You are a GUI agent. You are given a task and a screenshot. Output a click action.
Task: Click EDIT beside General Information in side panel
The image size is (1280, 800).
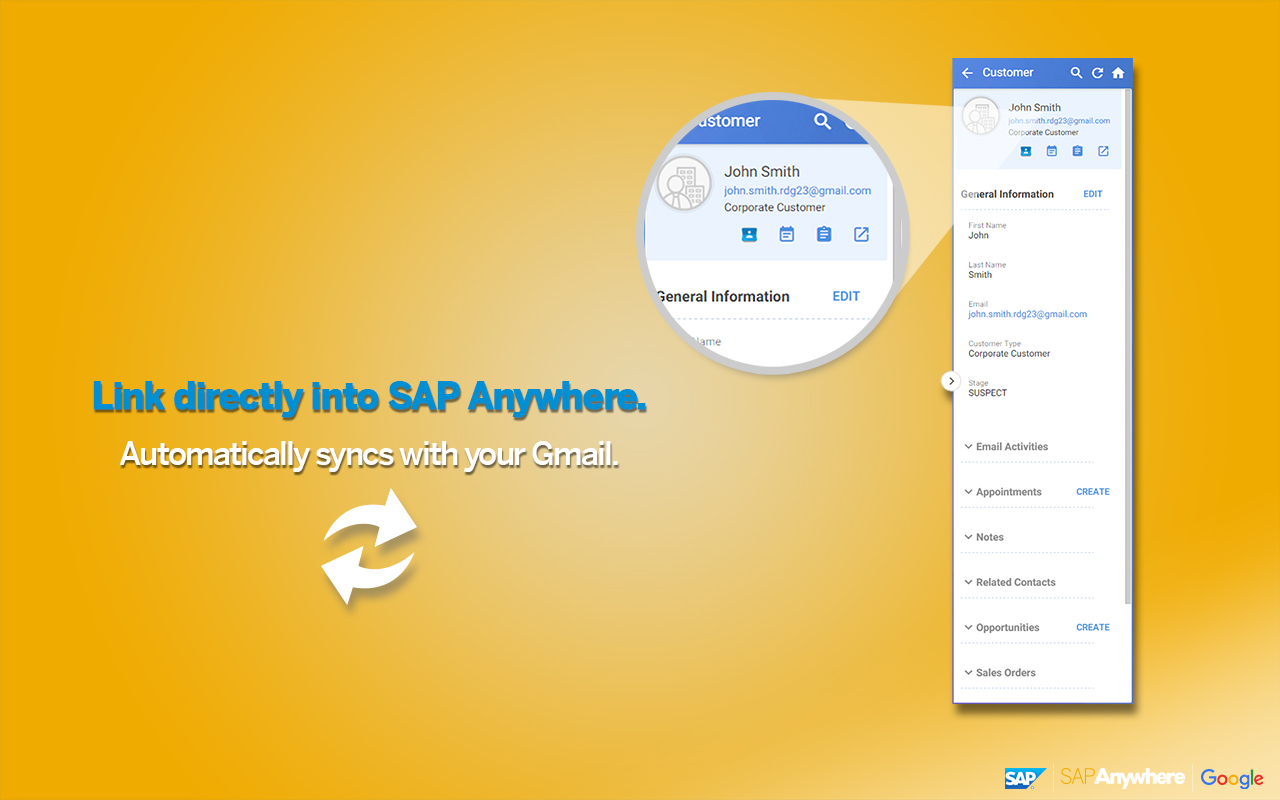(x=1093, y=194)
